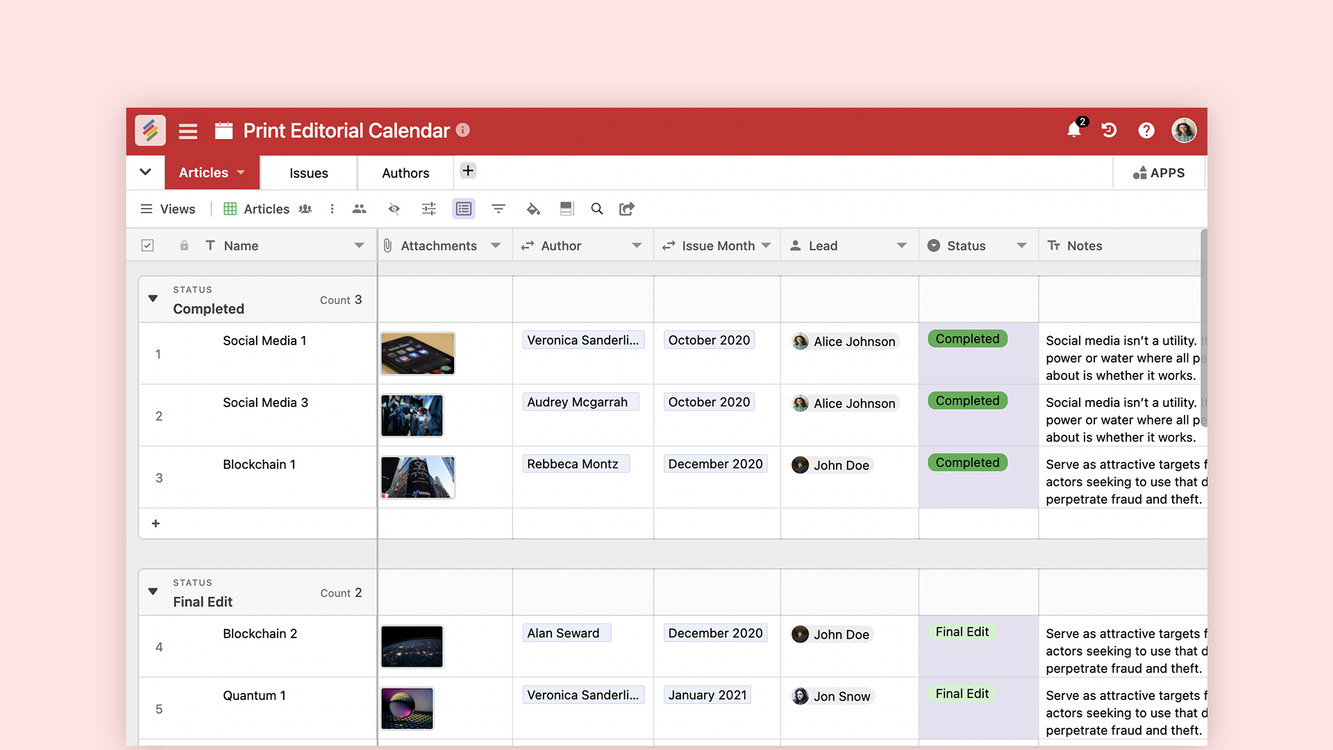Collapse the Final Edit status group
1333x750 pixels.
coord(153,592)
